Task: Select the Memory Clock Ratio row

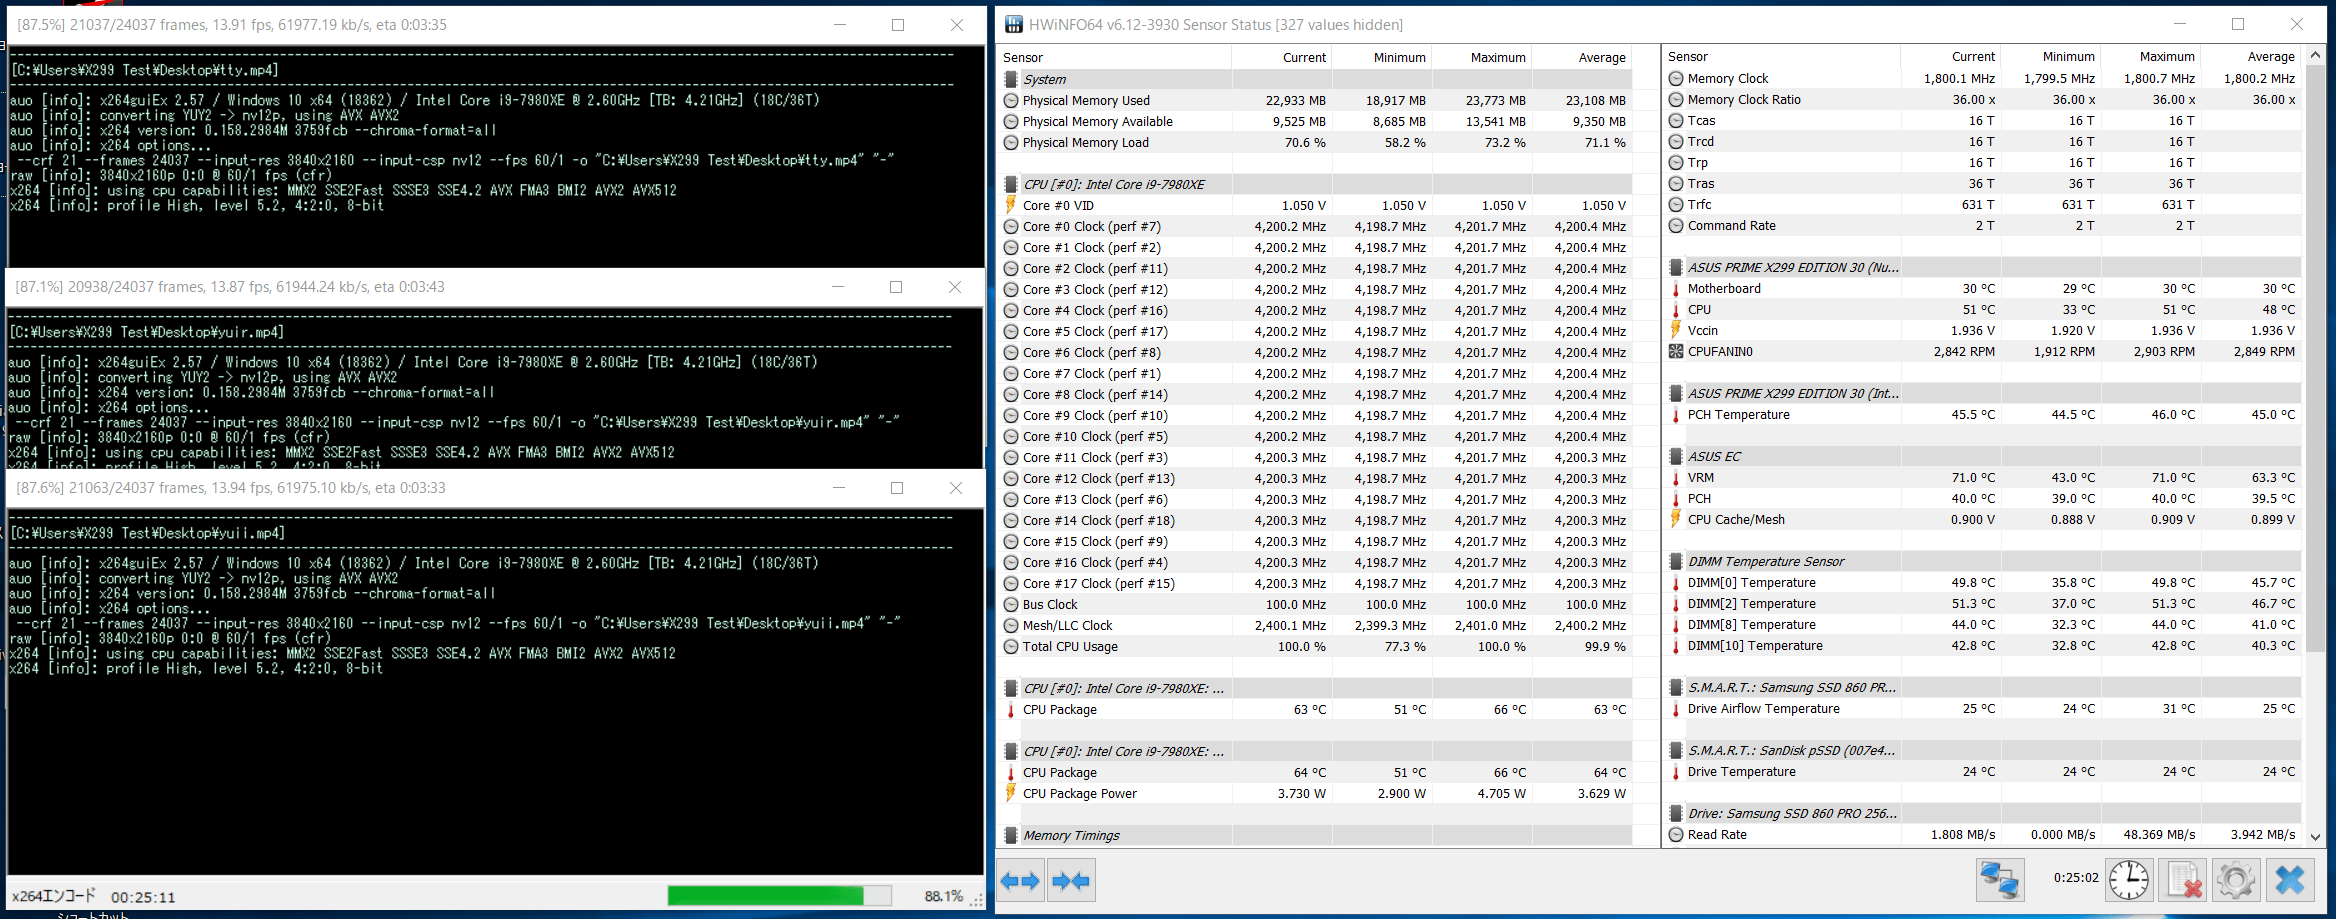Action: tap(1982, 99)
